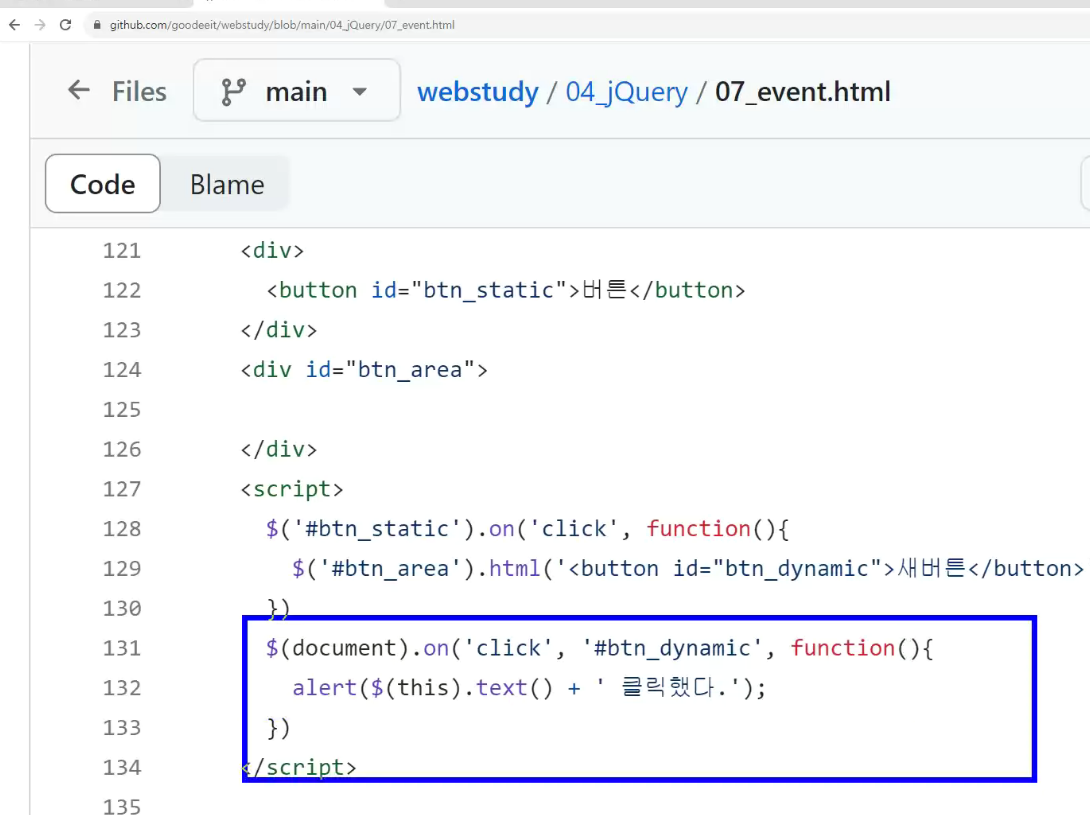Click the opening <div> tag on line 121

click(x=272, y=250)
